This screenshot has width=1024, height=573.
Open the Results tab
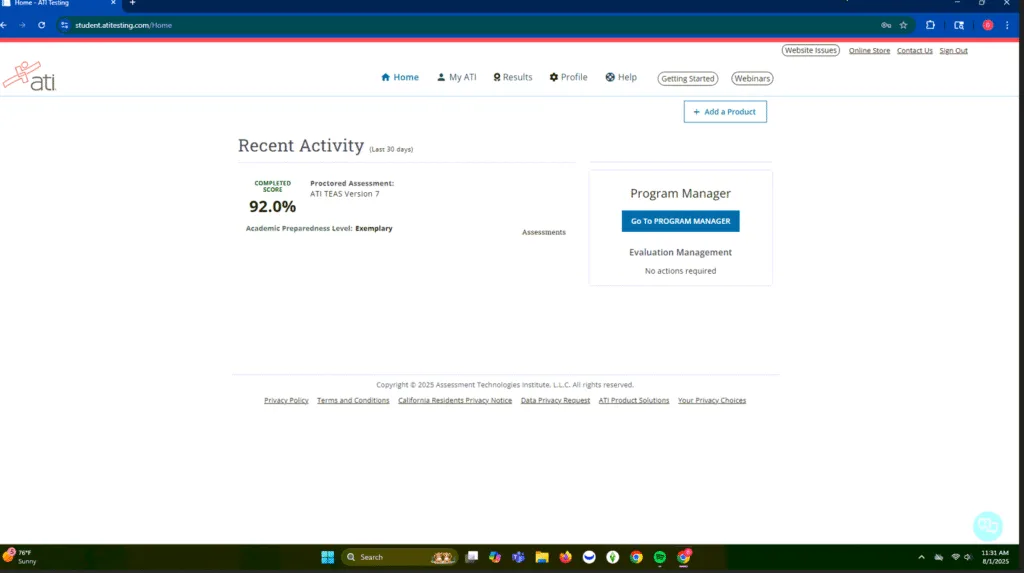512,77
